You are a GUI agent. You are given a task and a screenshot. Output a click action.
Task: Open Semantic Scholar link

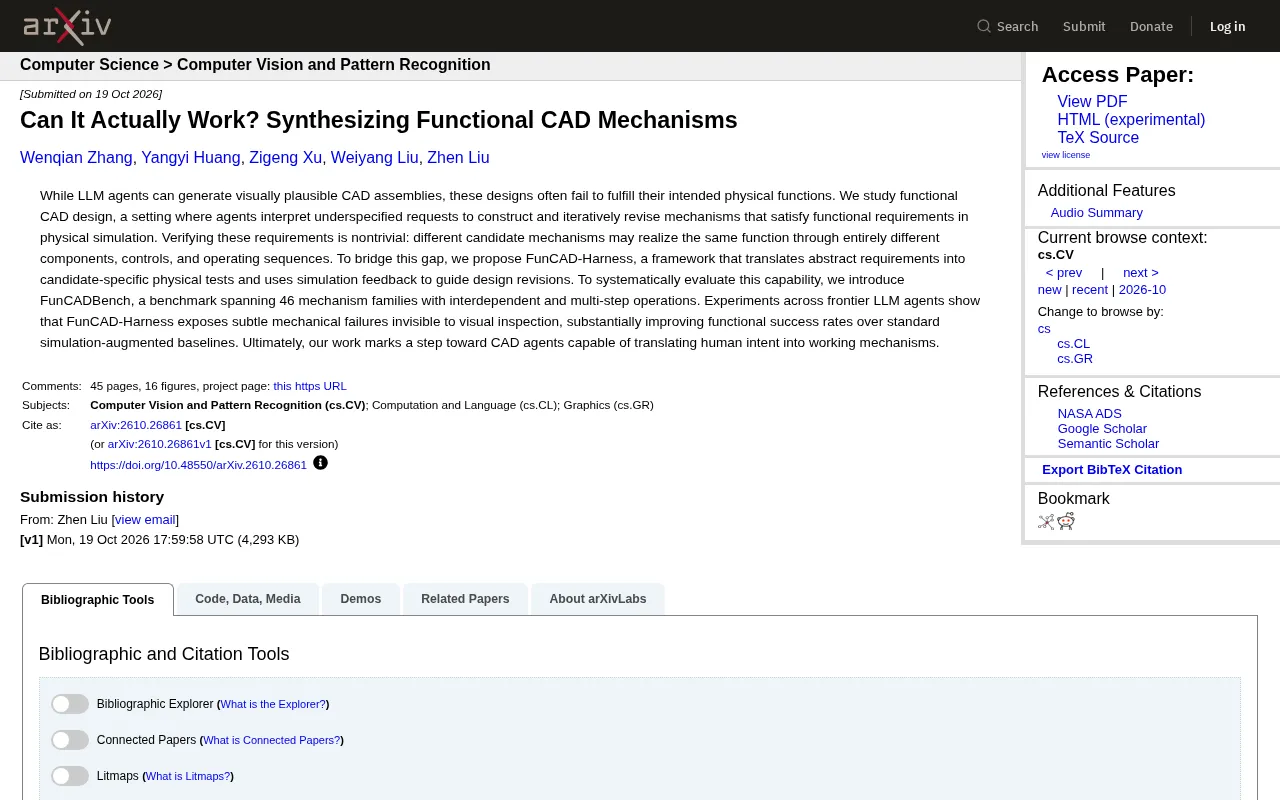point(1108,444)
